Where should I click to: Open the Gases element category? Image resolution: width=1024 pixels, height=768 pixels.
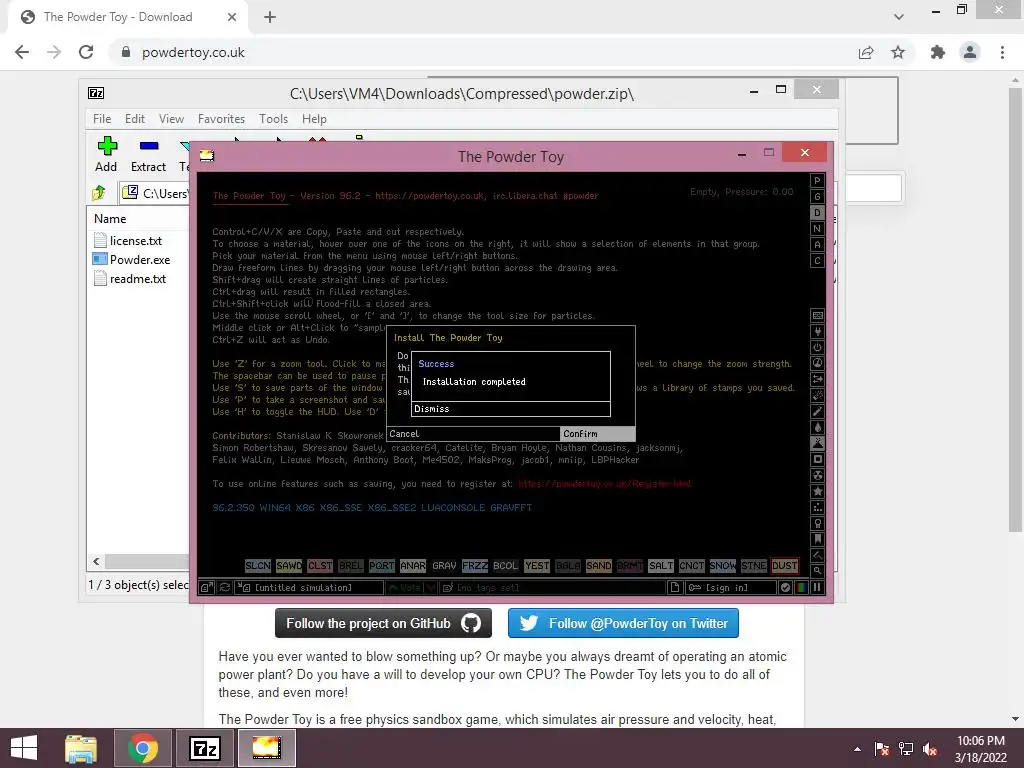pyautogui.click(x=817, y=411)
